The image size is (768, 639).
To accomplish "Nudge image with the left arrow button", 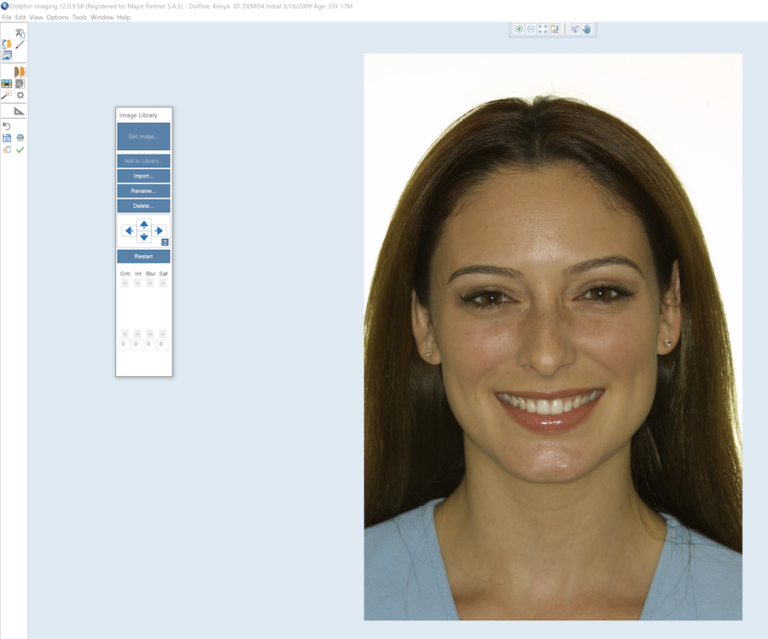I will click(x=128, y=231).
